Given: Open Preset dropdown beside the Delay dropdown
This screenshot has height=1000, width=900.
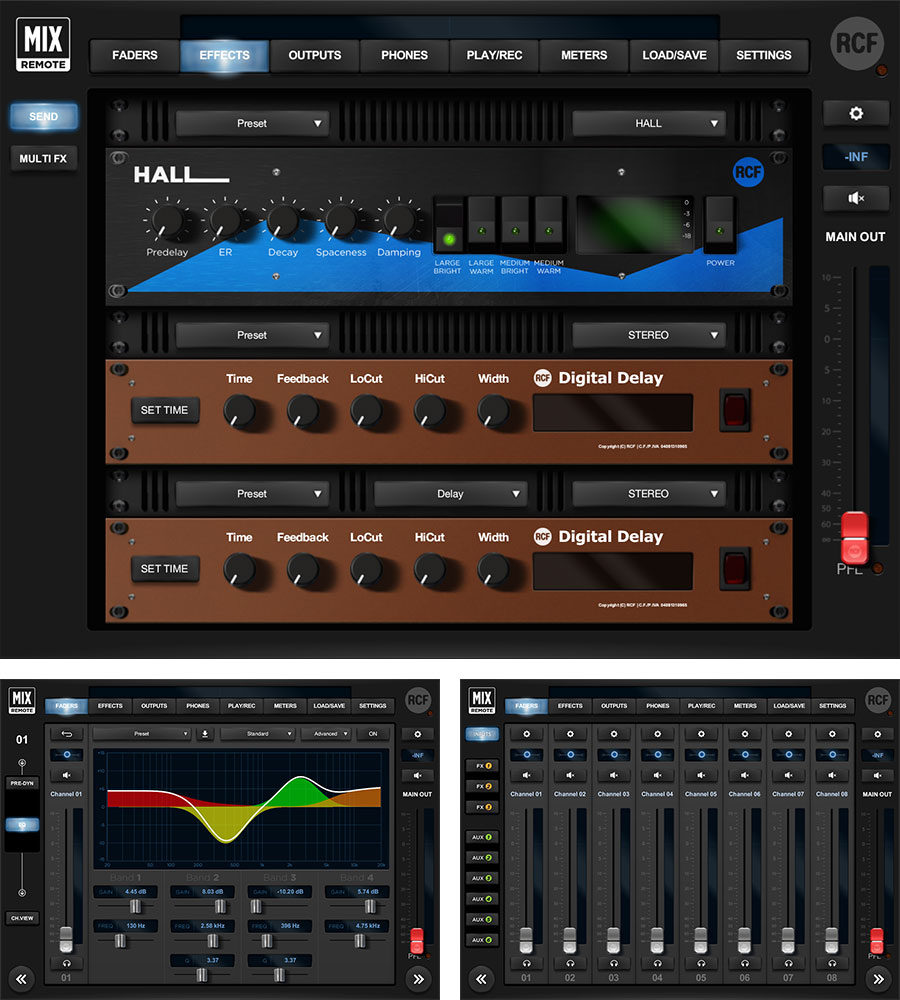Looking at the screenshot, I should click(x=253, y=494).
